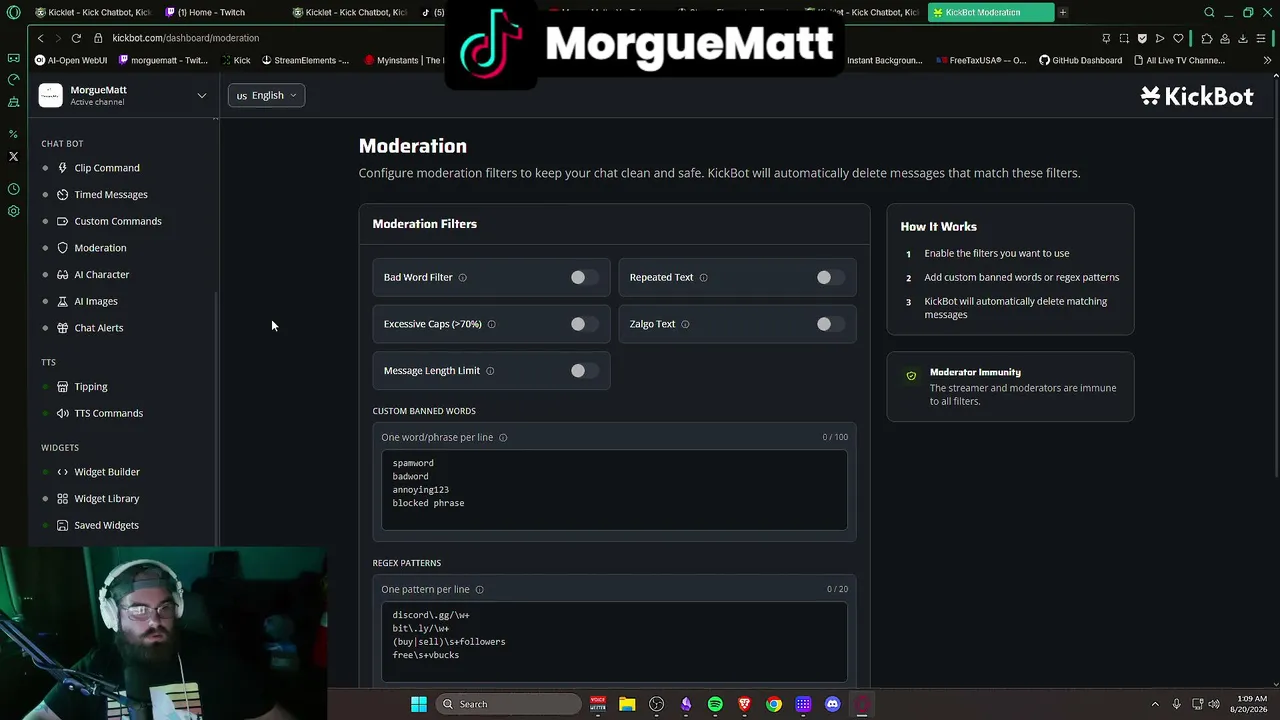Open File Explorer from the taskbar
This screenshot has height=720, width=1280.
pyautogui.click(x=627, y=704)
